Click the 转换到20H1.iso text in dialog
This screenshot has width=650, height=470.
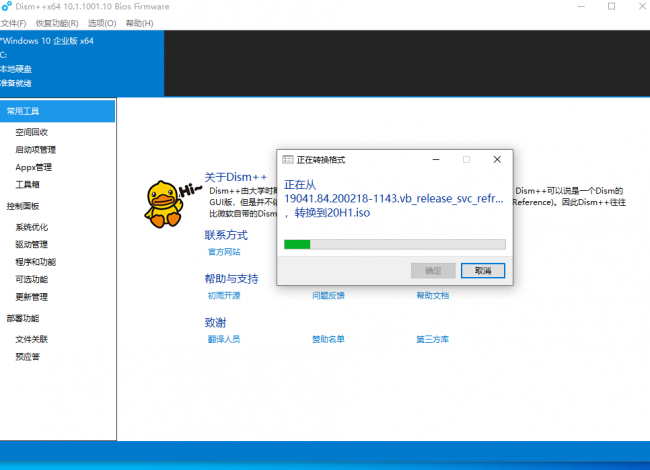click(x=332, y=213)
